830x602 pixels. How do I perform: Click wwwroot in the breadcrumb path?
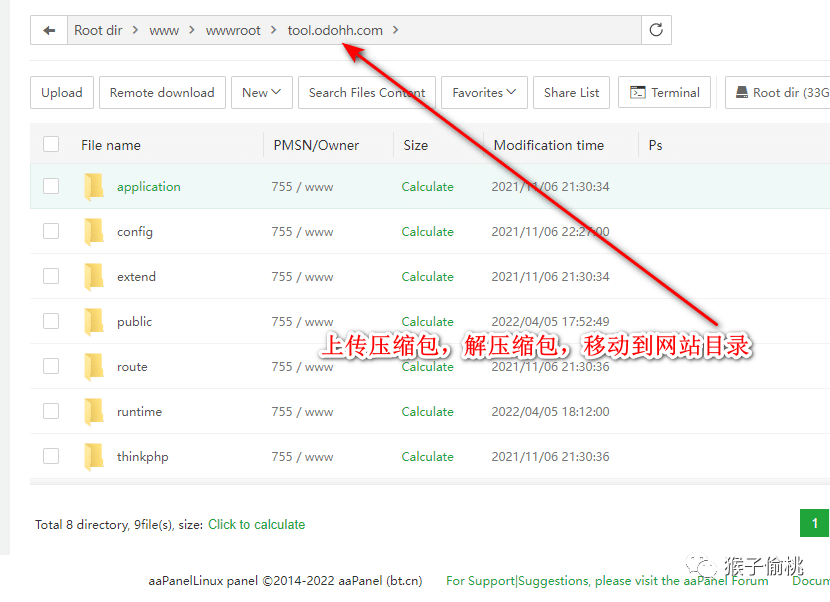pyautogui.click(x=233, y=30)
